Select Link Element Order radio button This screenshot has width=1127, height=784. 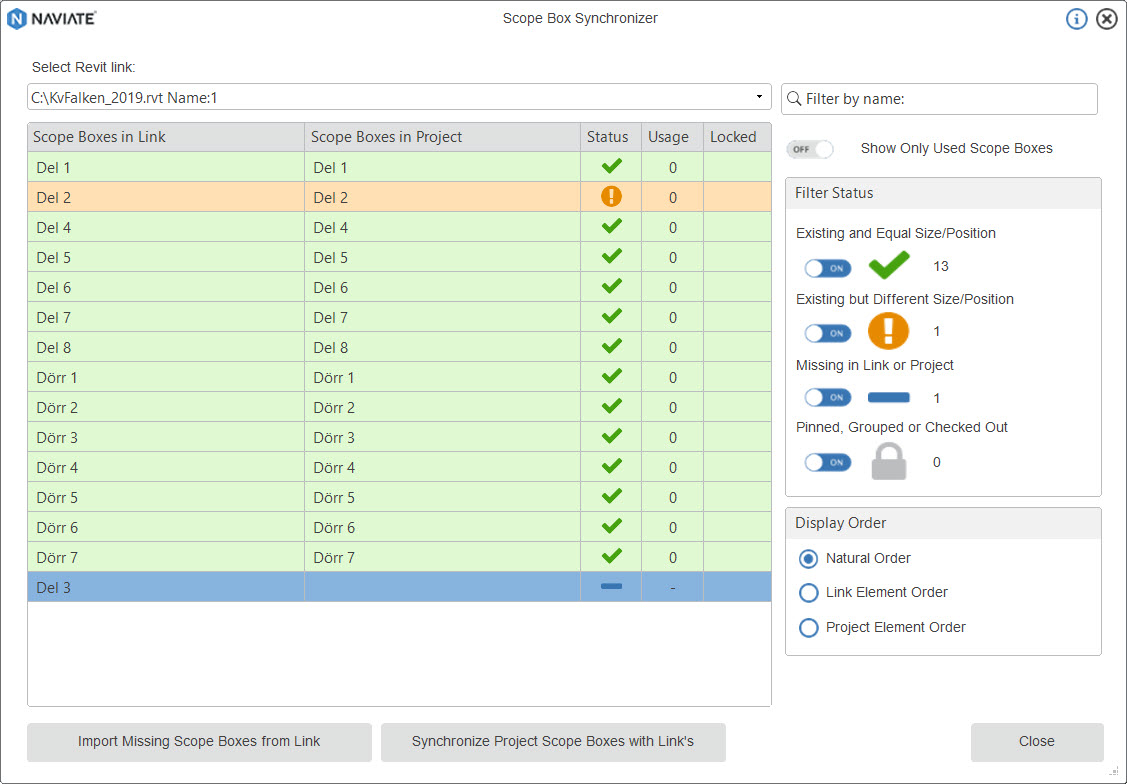click(x=809, y=593)
